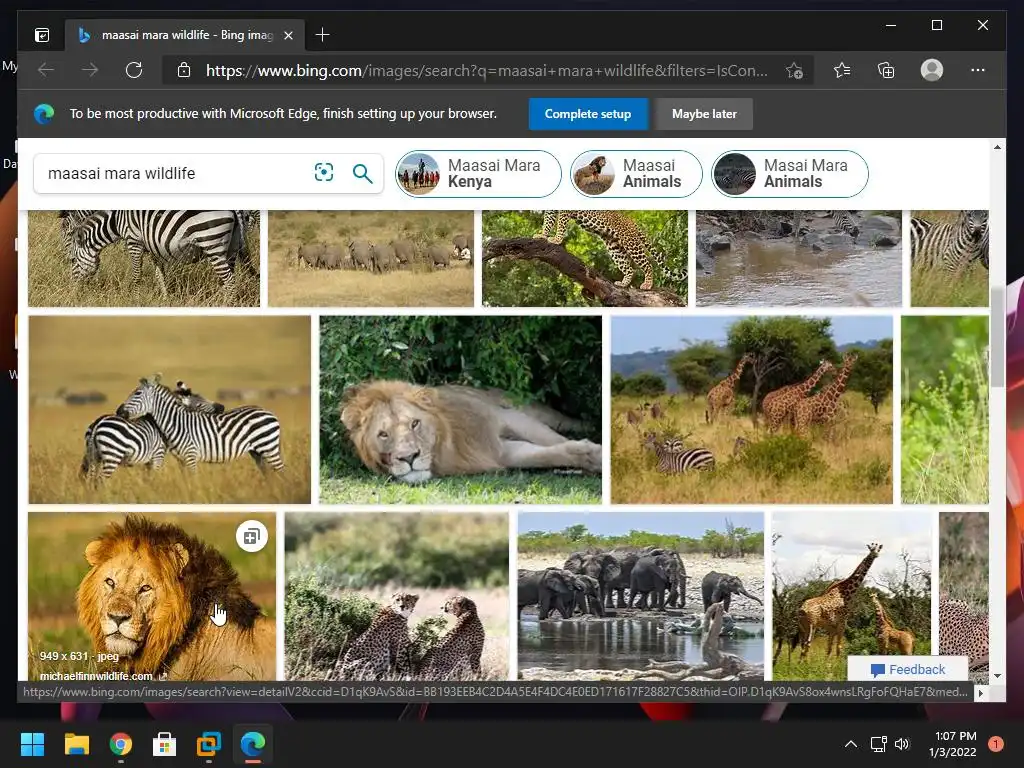The image size is (1024, 768).
Task: Switch to Microsoft Edge on taskbar
Action: [253, 744]
